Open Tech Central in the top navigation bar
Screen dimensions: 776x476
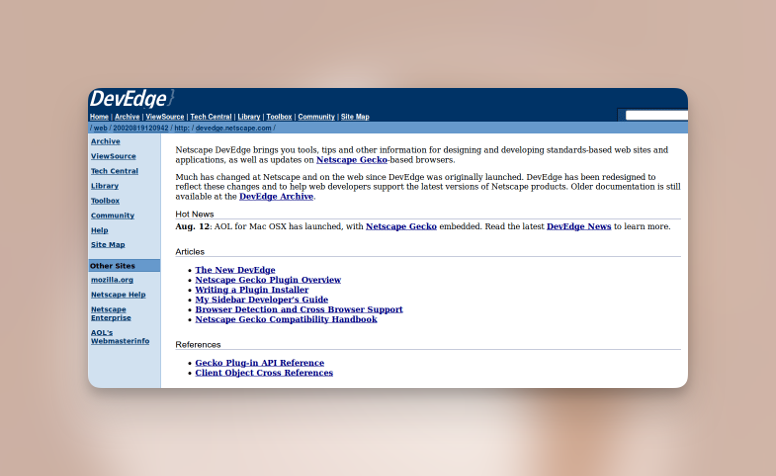tap(211, 117)
